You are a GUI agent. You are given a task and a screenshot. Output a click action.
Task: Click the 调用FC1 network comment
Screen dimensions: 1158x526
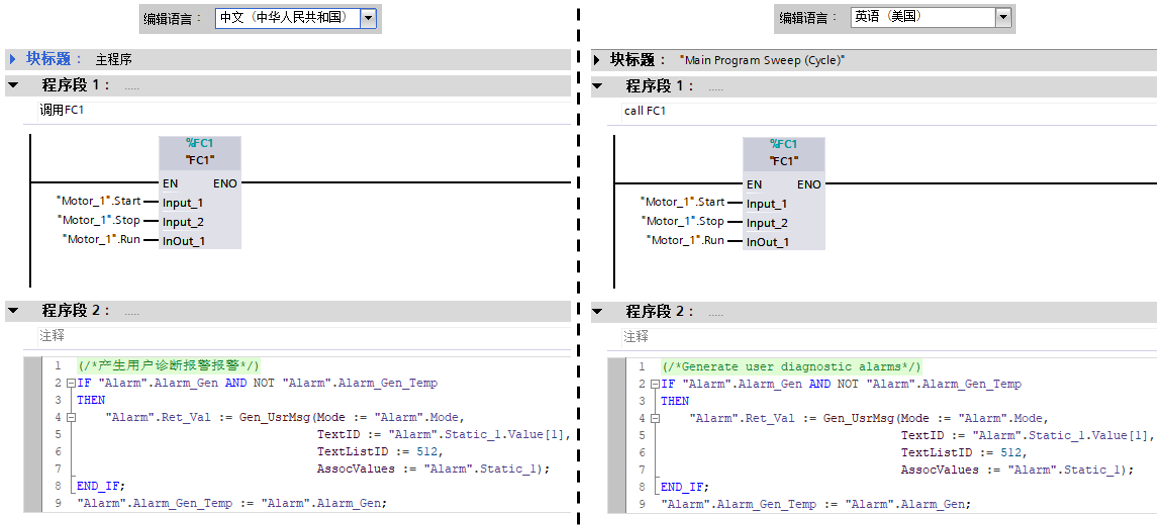pyautogui.click(x=62, y=110)
